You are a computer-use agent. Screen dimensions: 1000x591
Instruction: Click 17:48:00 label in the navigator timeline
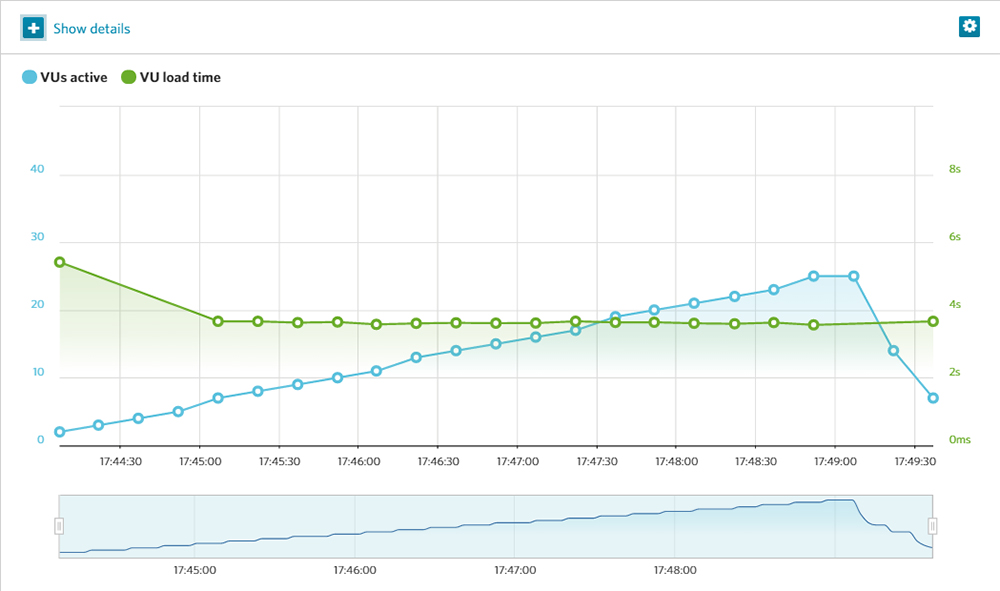pos(674,570)
